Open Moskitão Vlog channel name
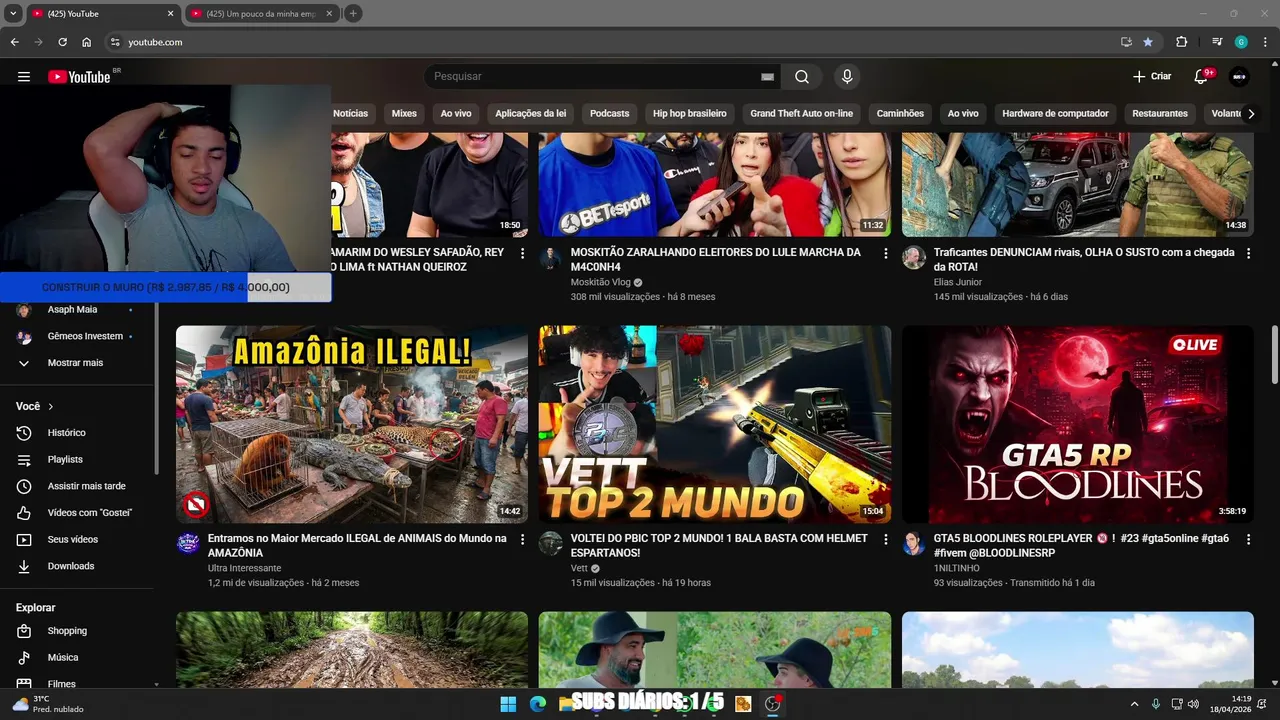Image resolution: width=1280 pixels, height=720 pixels. [600, 283]
